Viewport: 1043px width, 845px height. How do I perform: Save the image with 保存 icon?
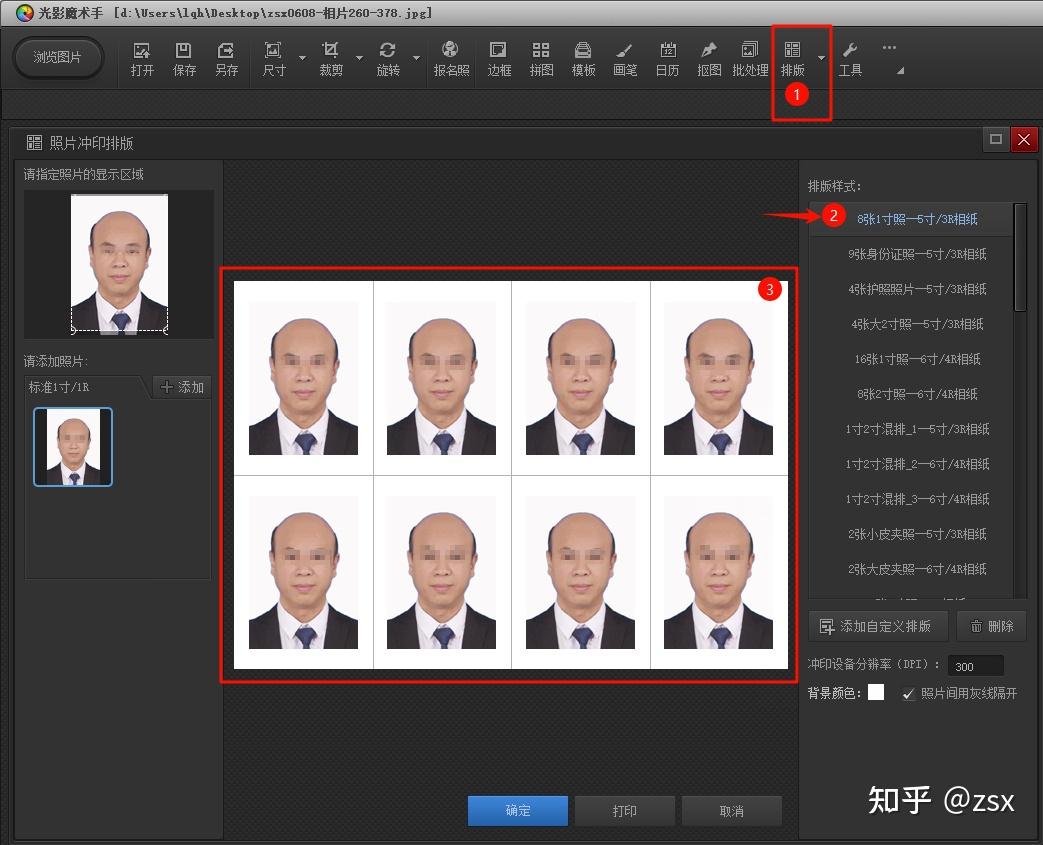click(184, 59)
